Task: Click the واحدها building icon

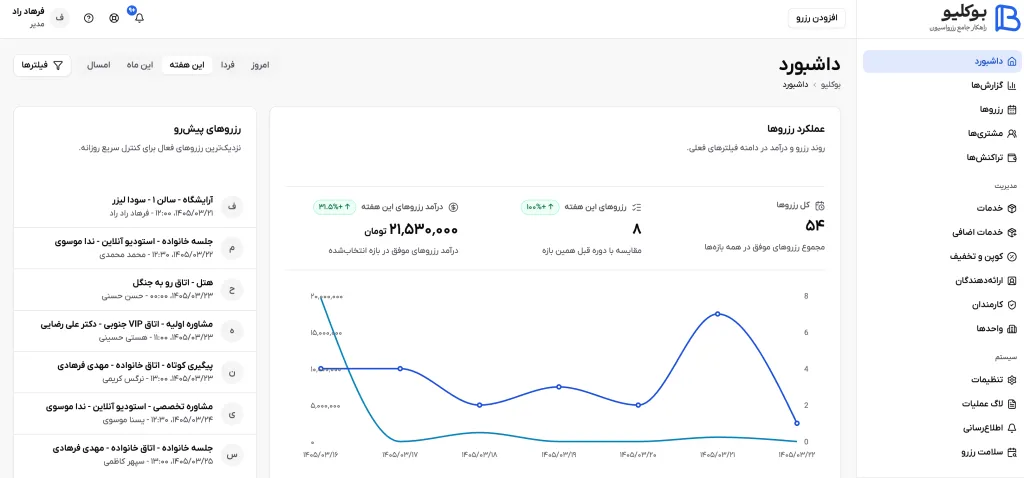Action: tap(1012, 328)
